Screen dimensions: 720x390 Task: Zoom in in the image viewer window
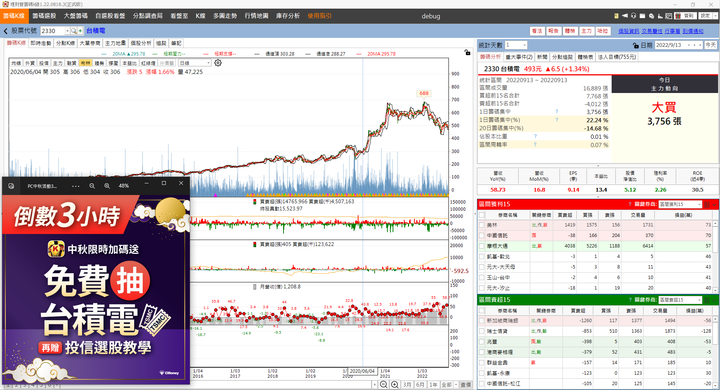(x=107, y=186)
